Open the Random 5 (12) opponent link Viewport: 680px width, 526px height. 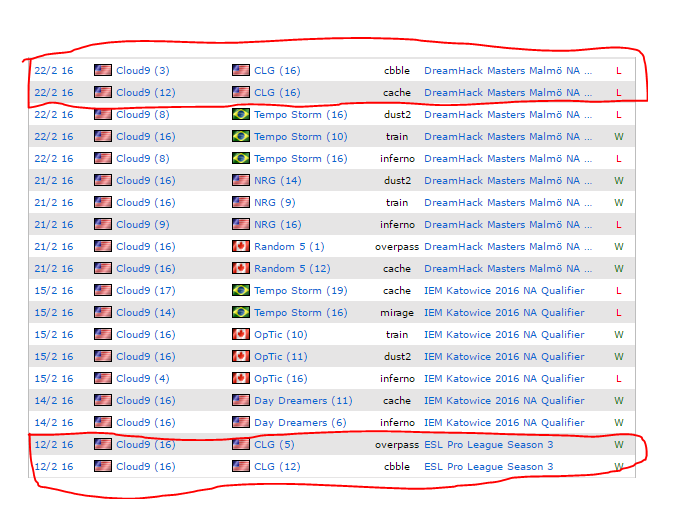pyautogui.click(x=292, y=269)
